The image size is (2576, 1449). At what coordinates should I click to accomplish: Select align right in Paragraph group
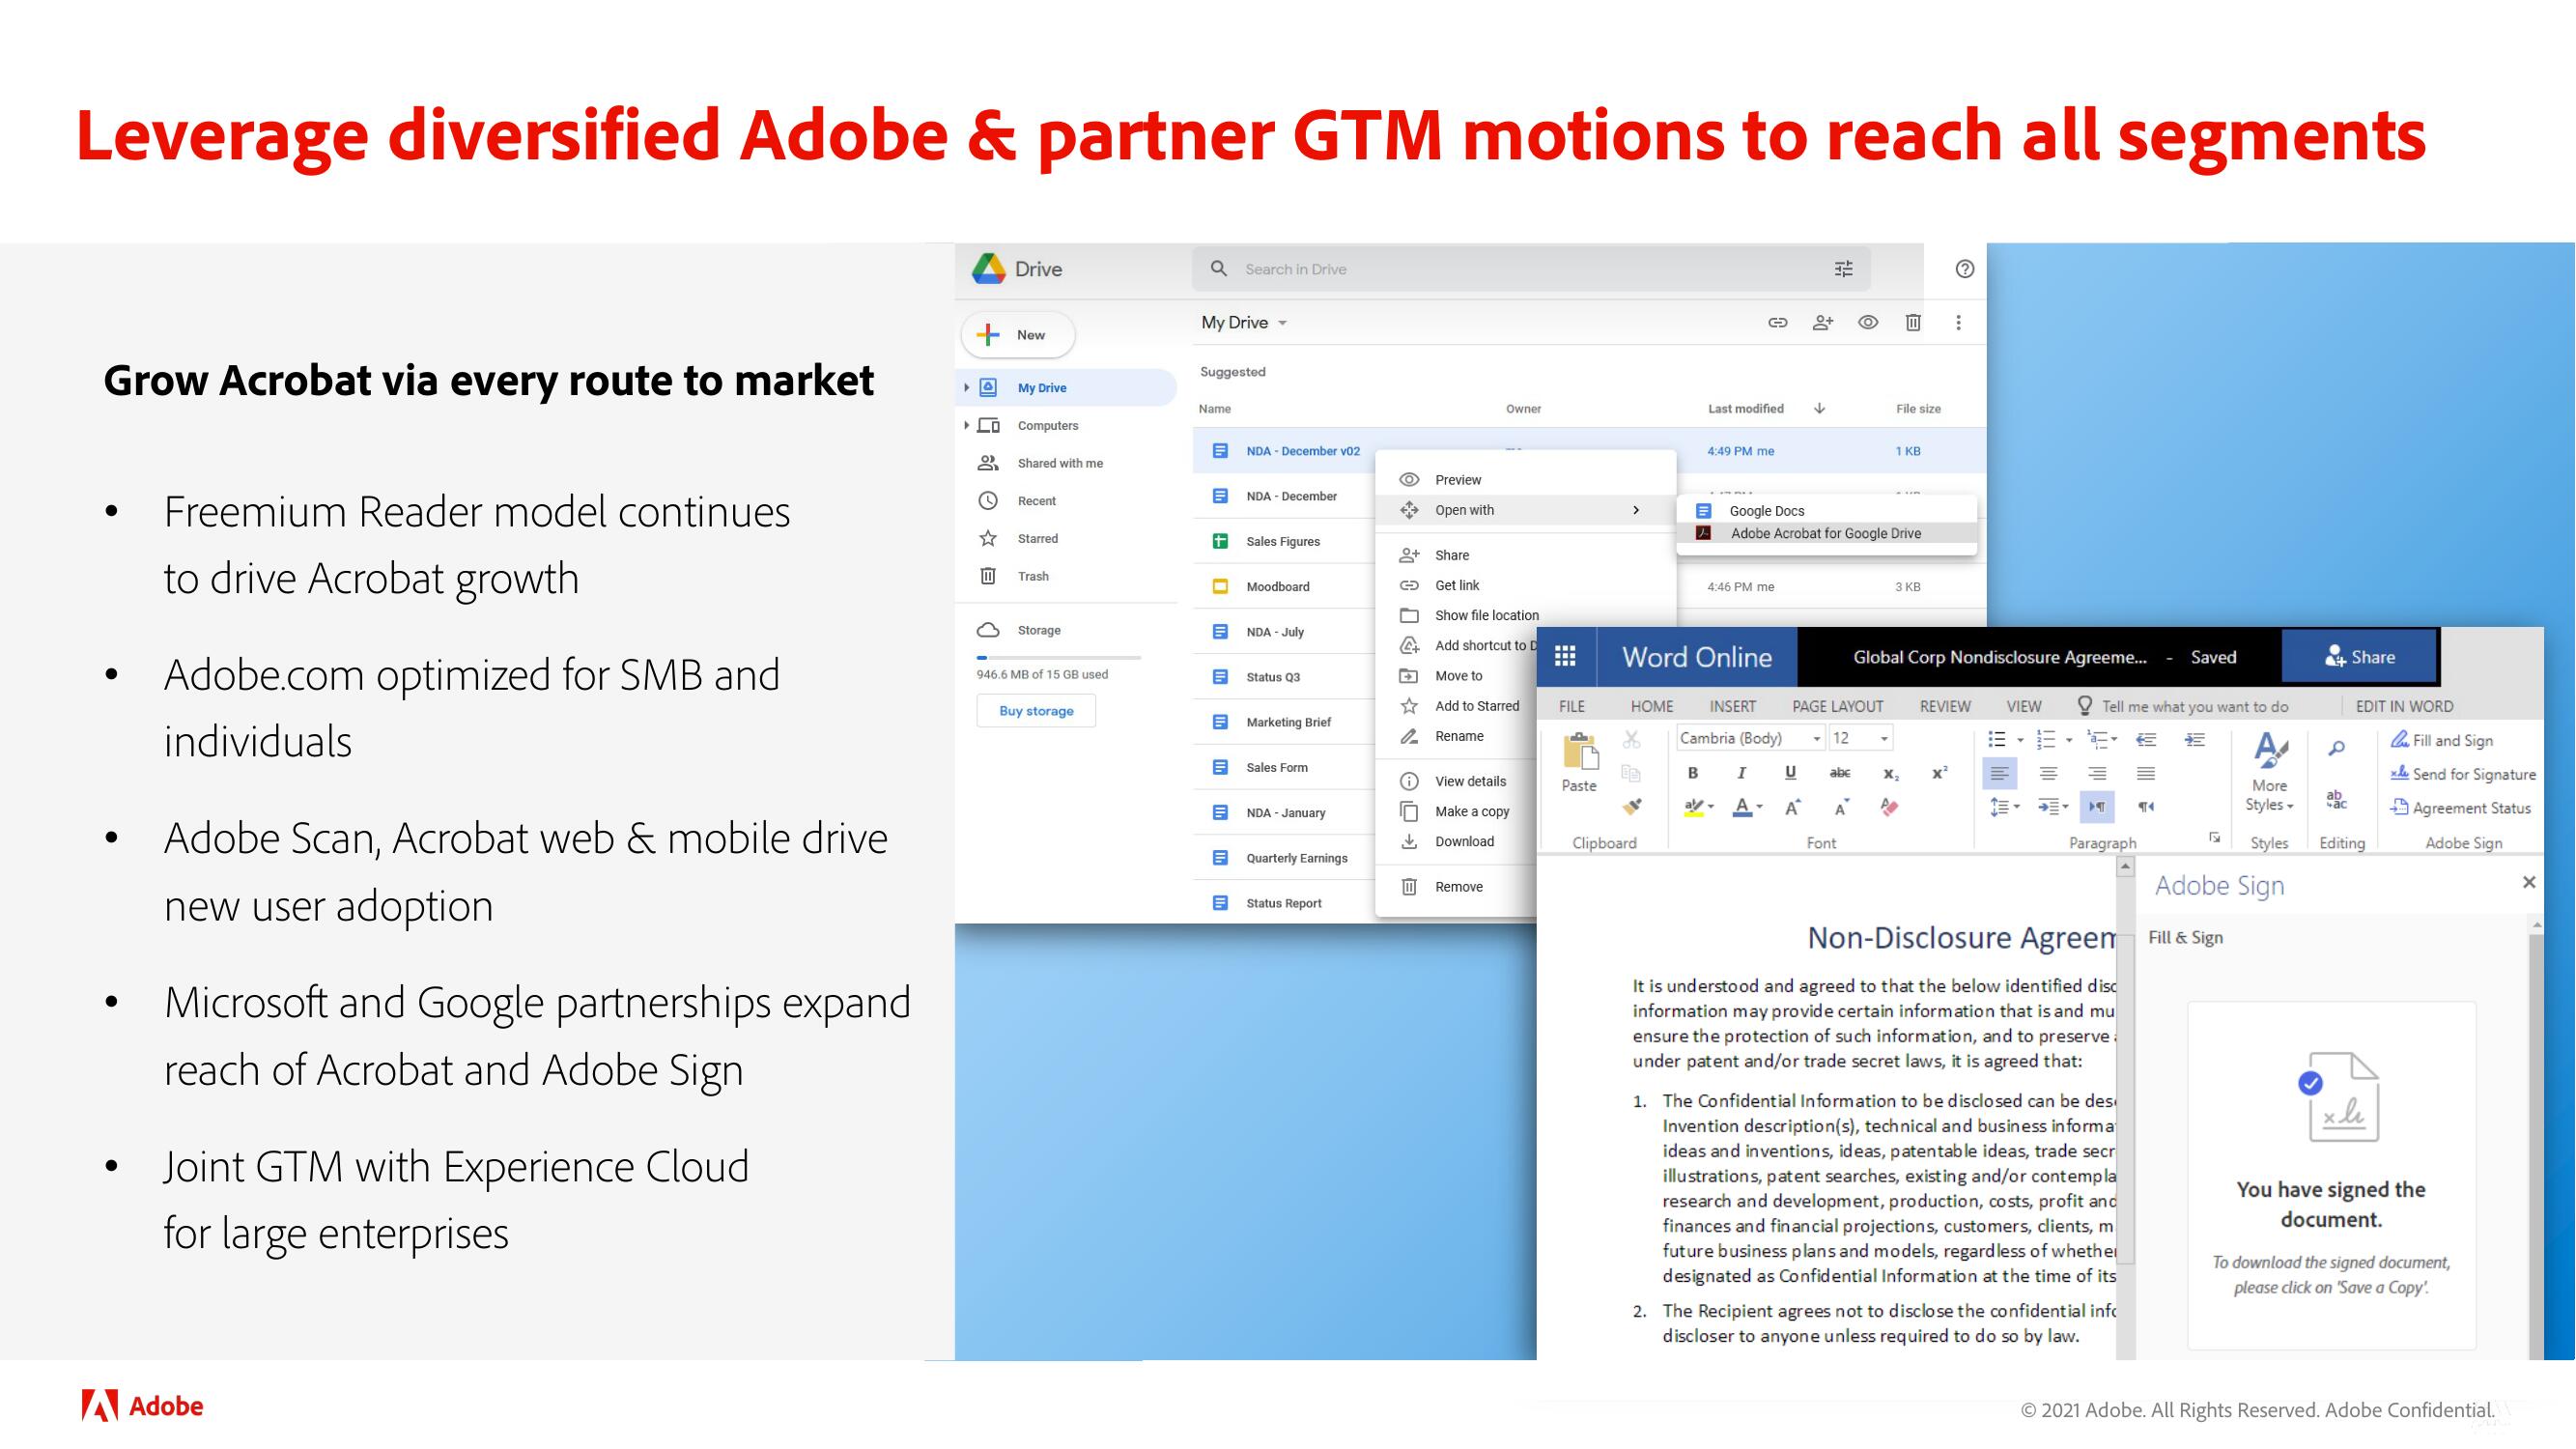click(x=2097, y=774)
